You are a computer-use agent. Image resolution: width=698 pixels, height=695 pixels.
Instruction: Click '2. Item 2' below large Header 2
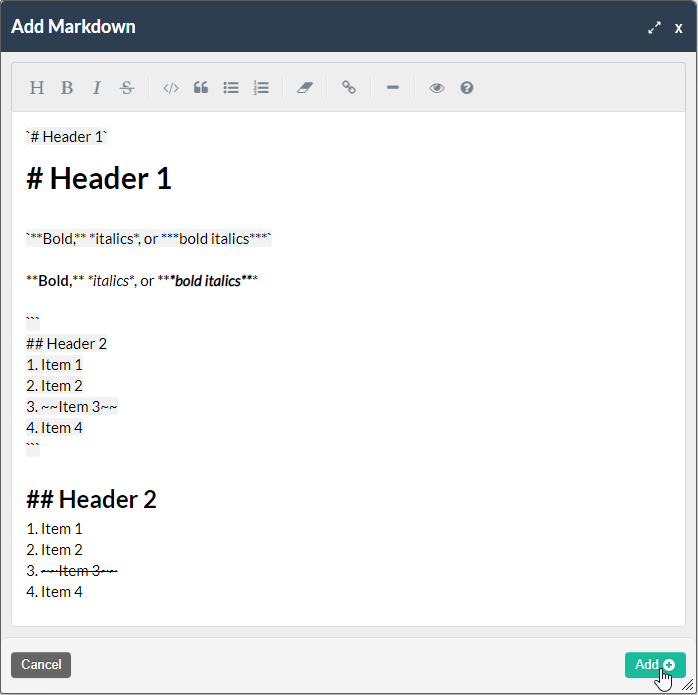click(x=54, y=550)
